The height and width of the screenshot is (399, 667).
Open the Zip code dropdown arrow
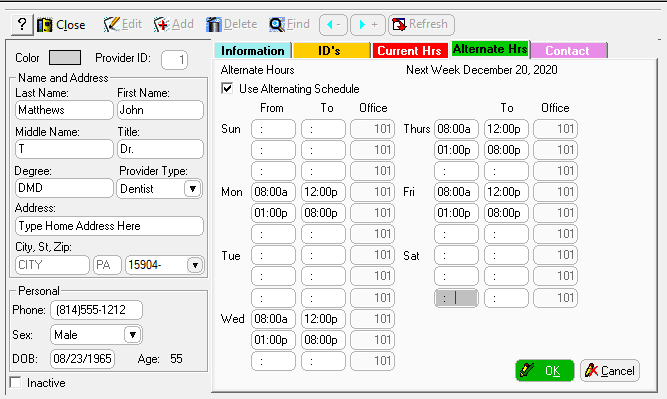[x=195, y=265]
